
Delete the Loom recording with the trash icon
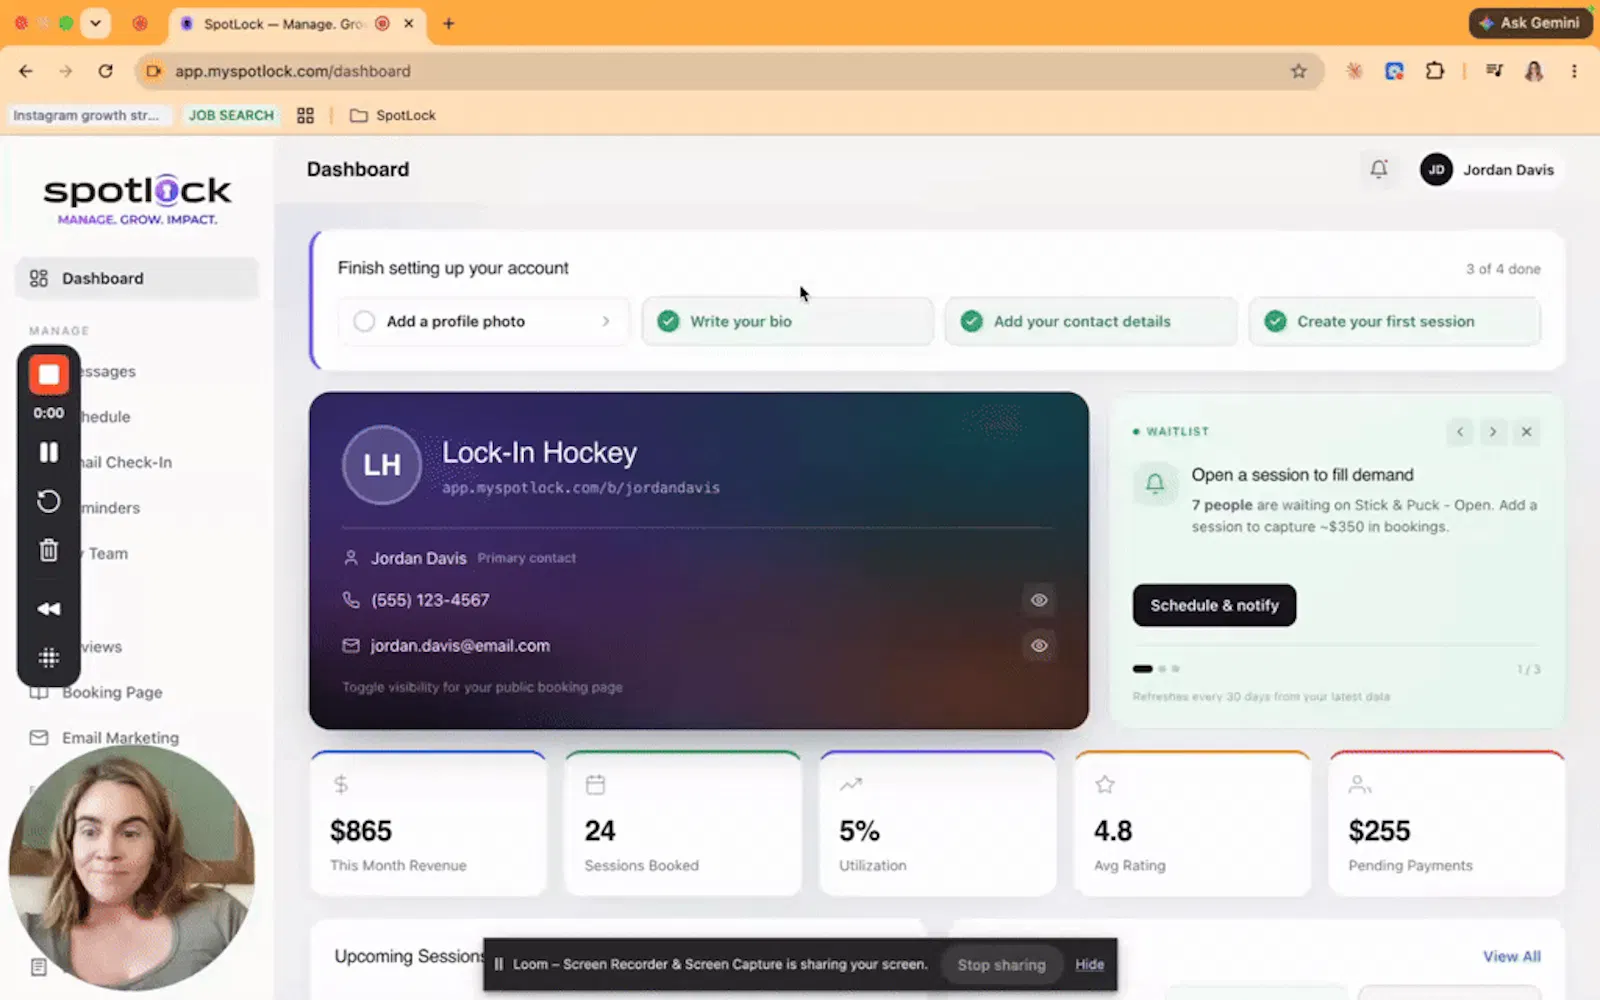48,550
